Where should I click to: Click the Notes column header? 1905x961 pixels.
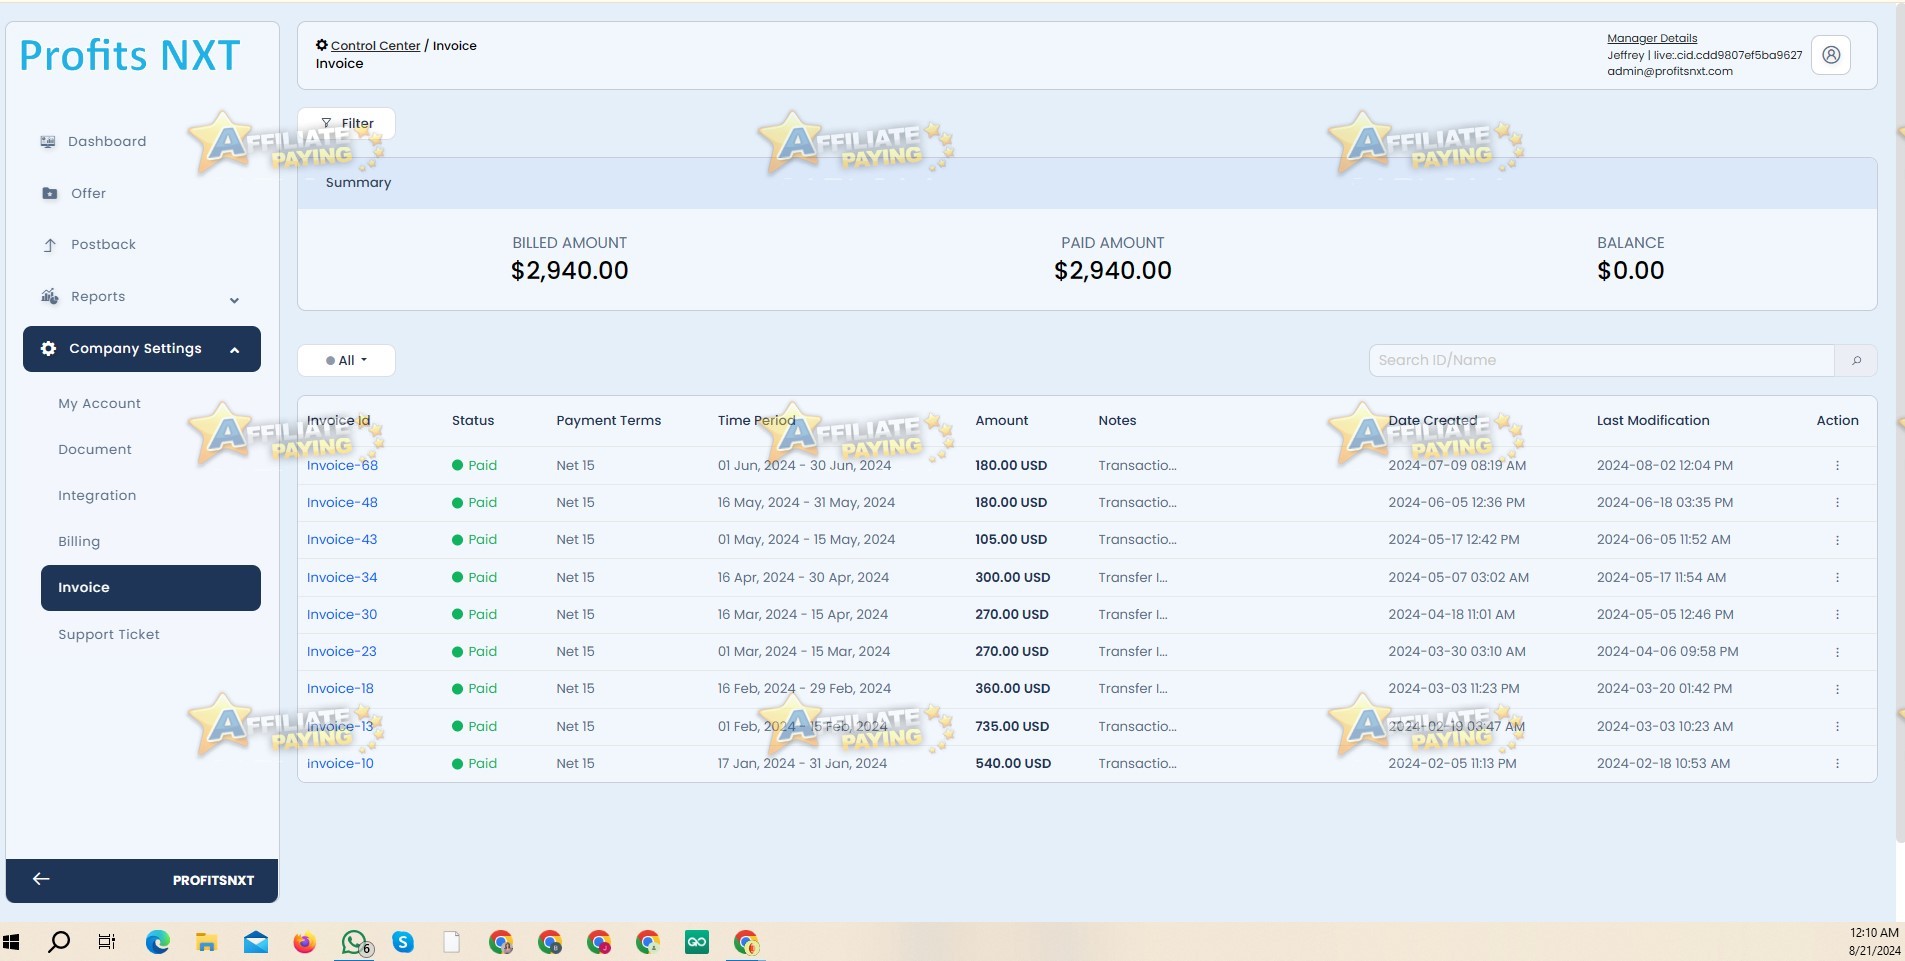click(x=1117, y=421)
